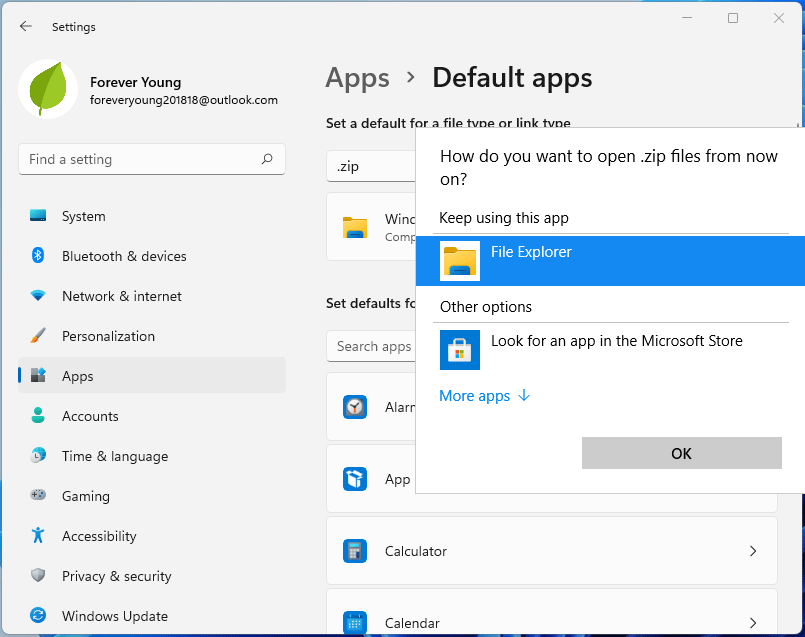805x637 pixels.
Task: Open Time & language category
Action: tap(152, 456)
